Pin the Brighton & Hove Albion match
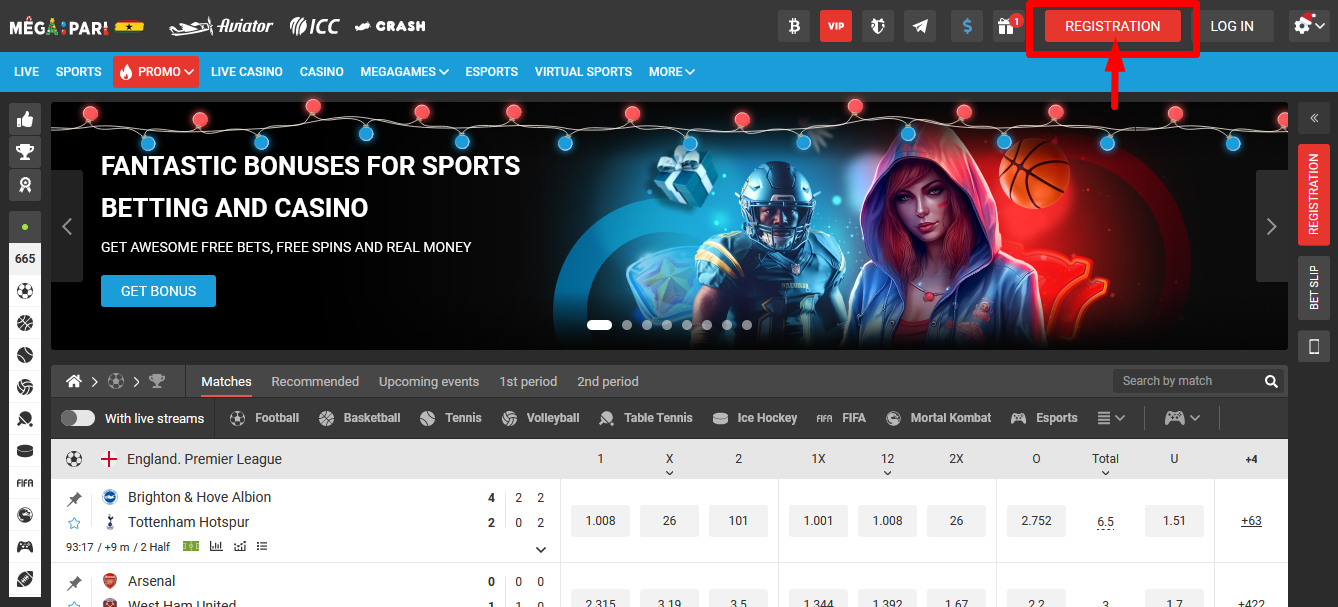The height and width of the screenshot is (607, 1338). coord(74,499)
